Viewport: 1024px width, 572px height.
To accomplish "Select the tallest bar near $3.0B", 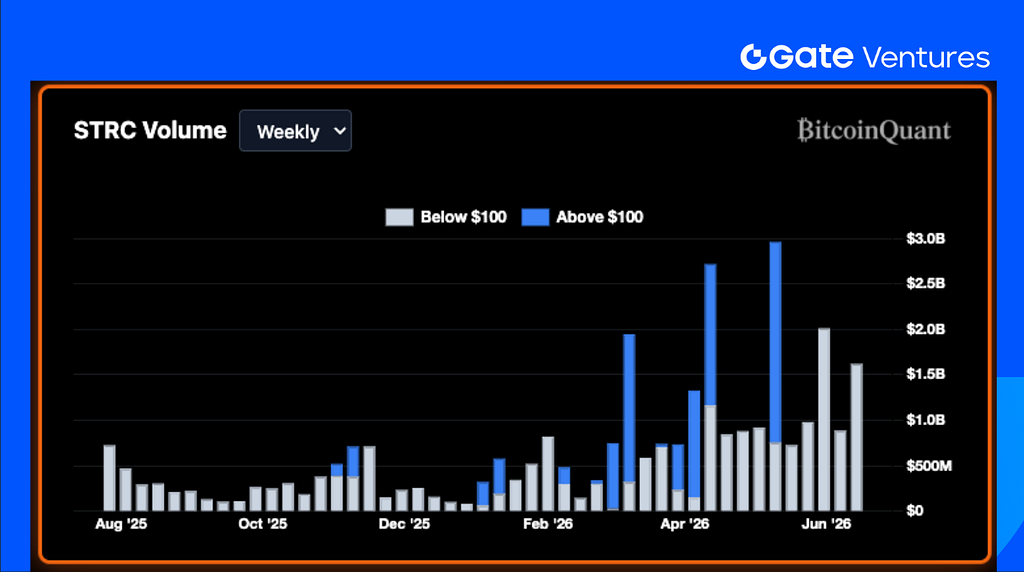I will coord(775,376).
